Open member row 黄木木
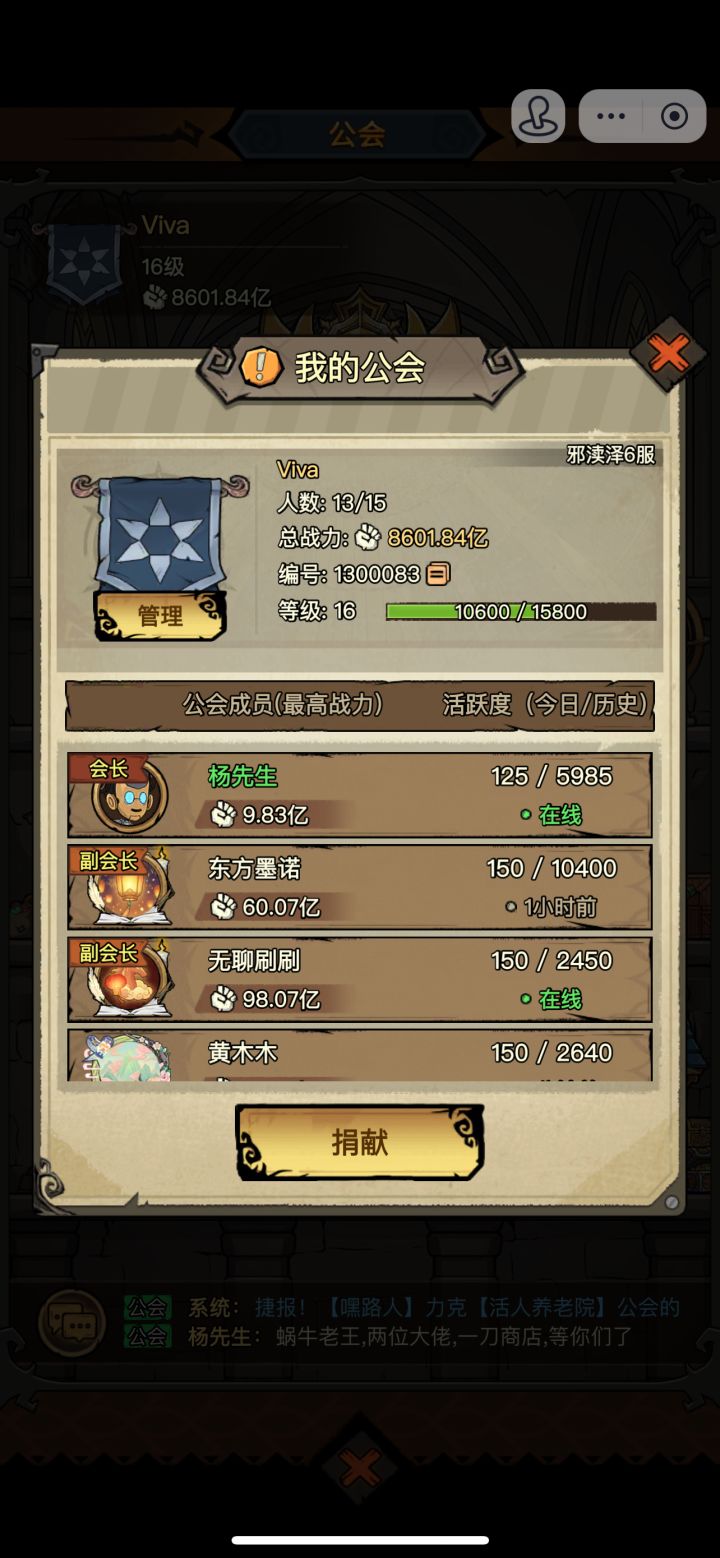This screenshot has height=1558, width=720. click(360, 1055)
